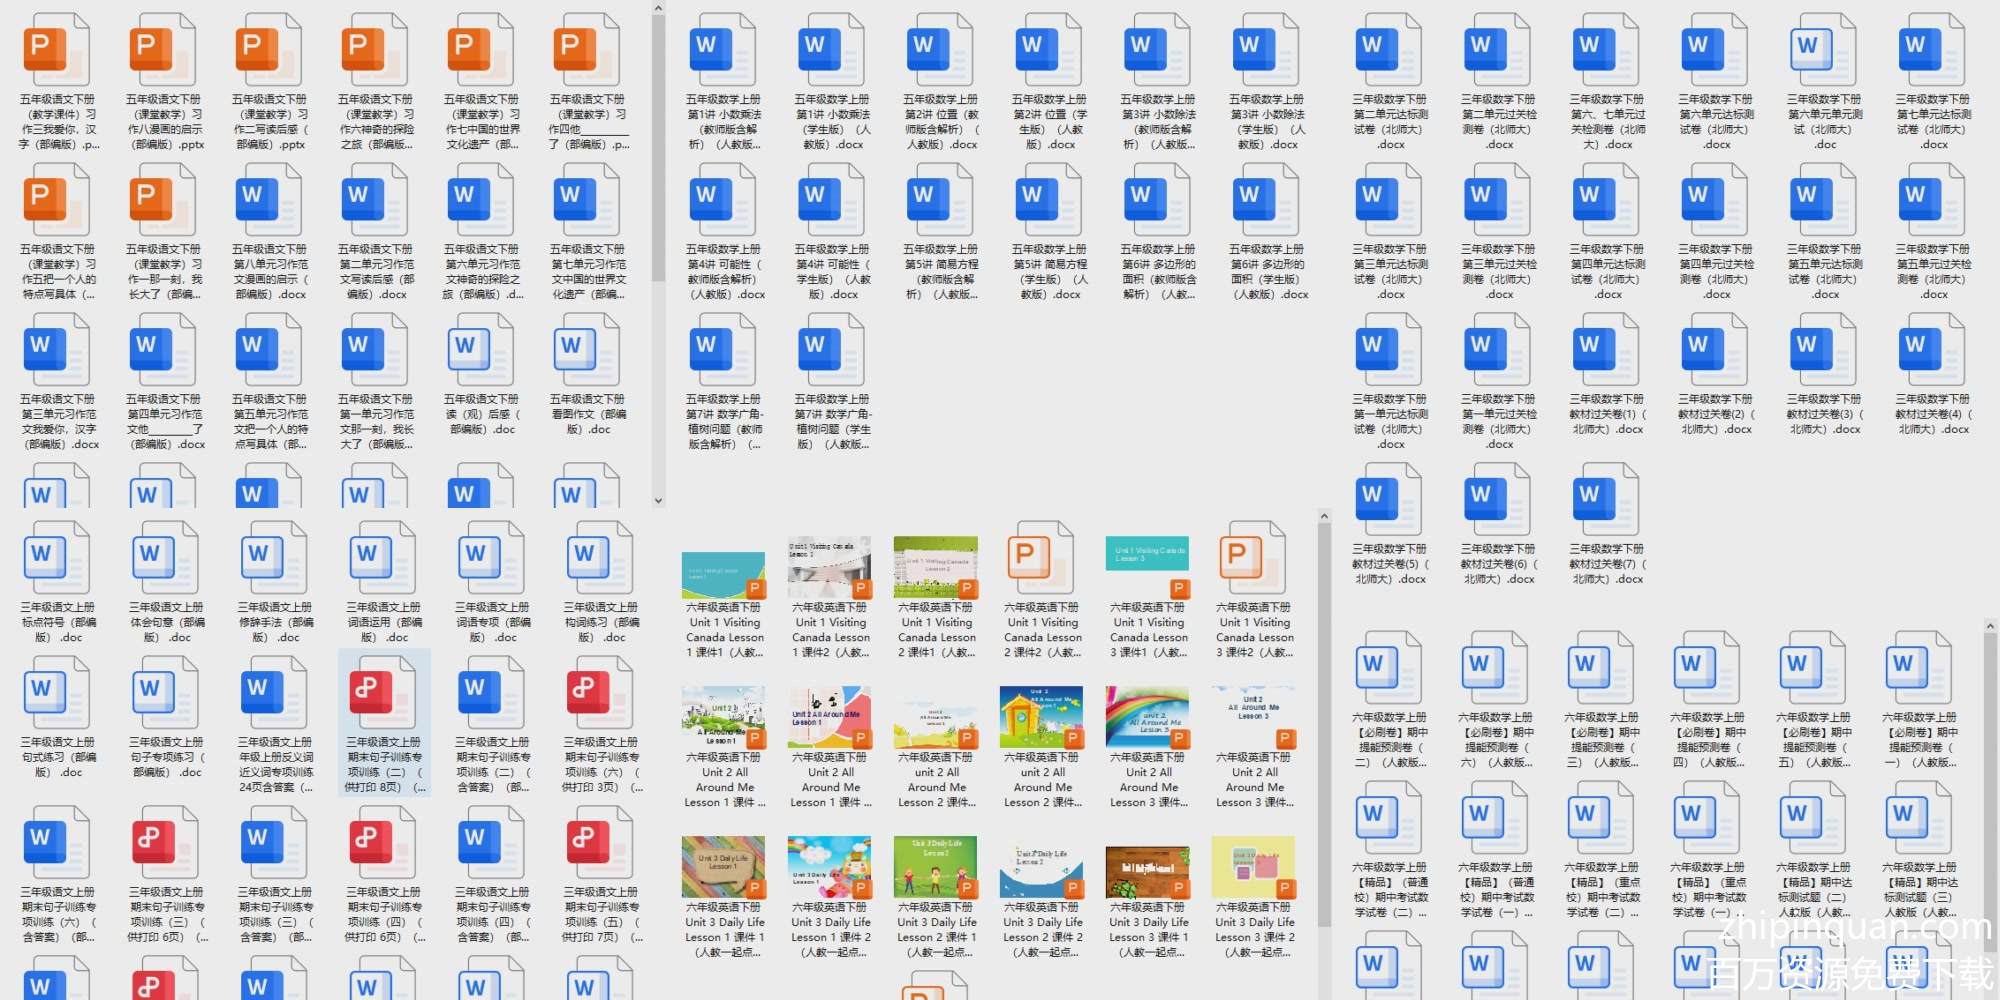Image resolution: width=2000 pixels, height=1000 pixels.
Task: Click Word icon for 第3讲 小数除法（学生版）
Action: 1267,48
